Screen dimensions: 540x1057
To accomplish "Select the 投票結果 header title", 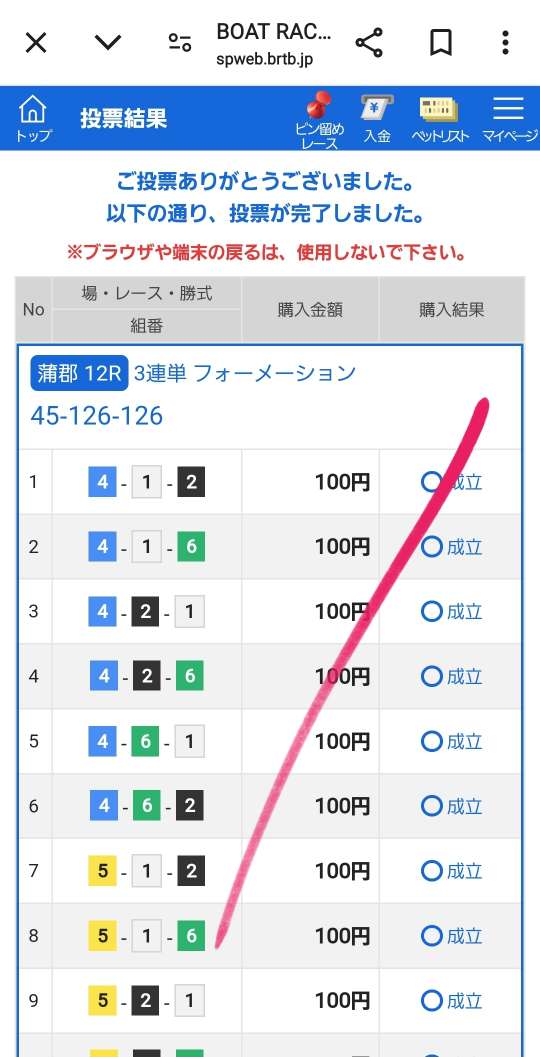I will point(123,119).
